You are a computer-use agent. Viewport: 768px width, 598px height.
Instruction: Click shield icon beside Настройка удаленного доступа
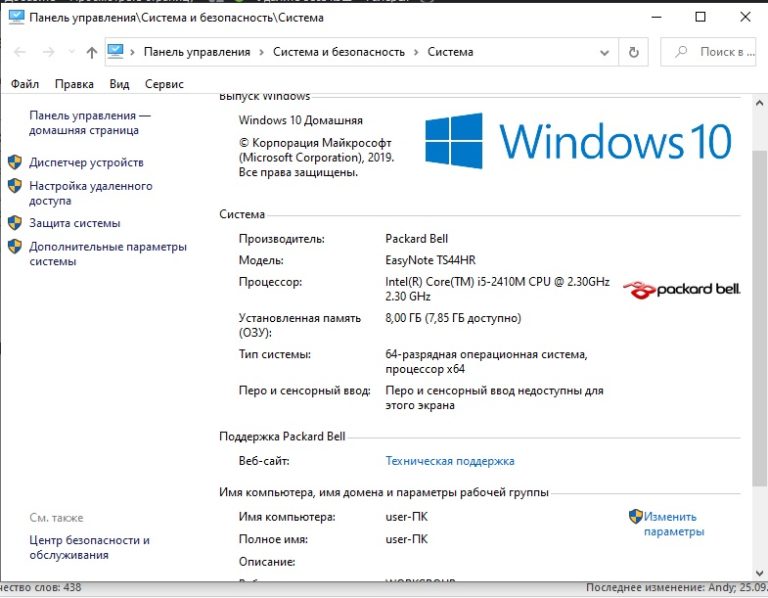[15, 186]
